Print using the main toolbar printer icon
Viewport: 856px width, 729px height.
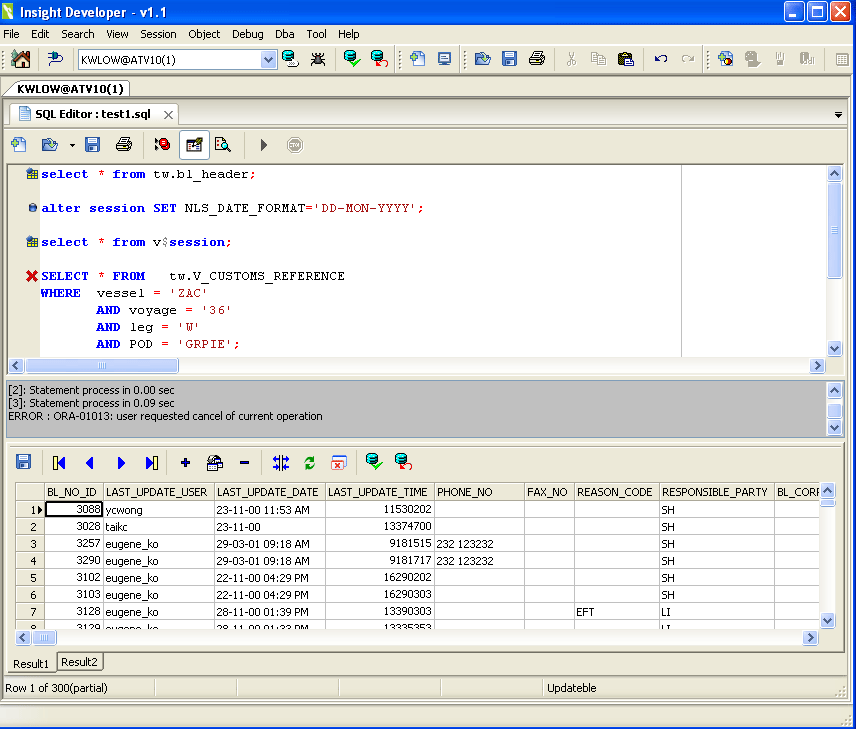tap(537, 59)
